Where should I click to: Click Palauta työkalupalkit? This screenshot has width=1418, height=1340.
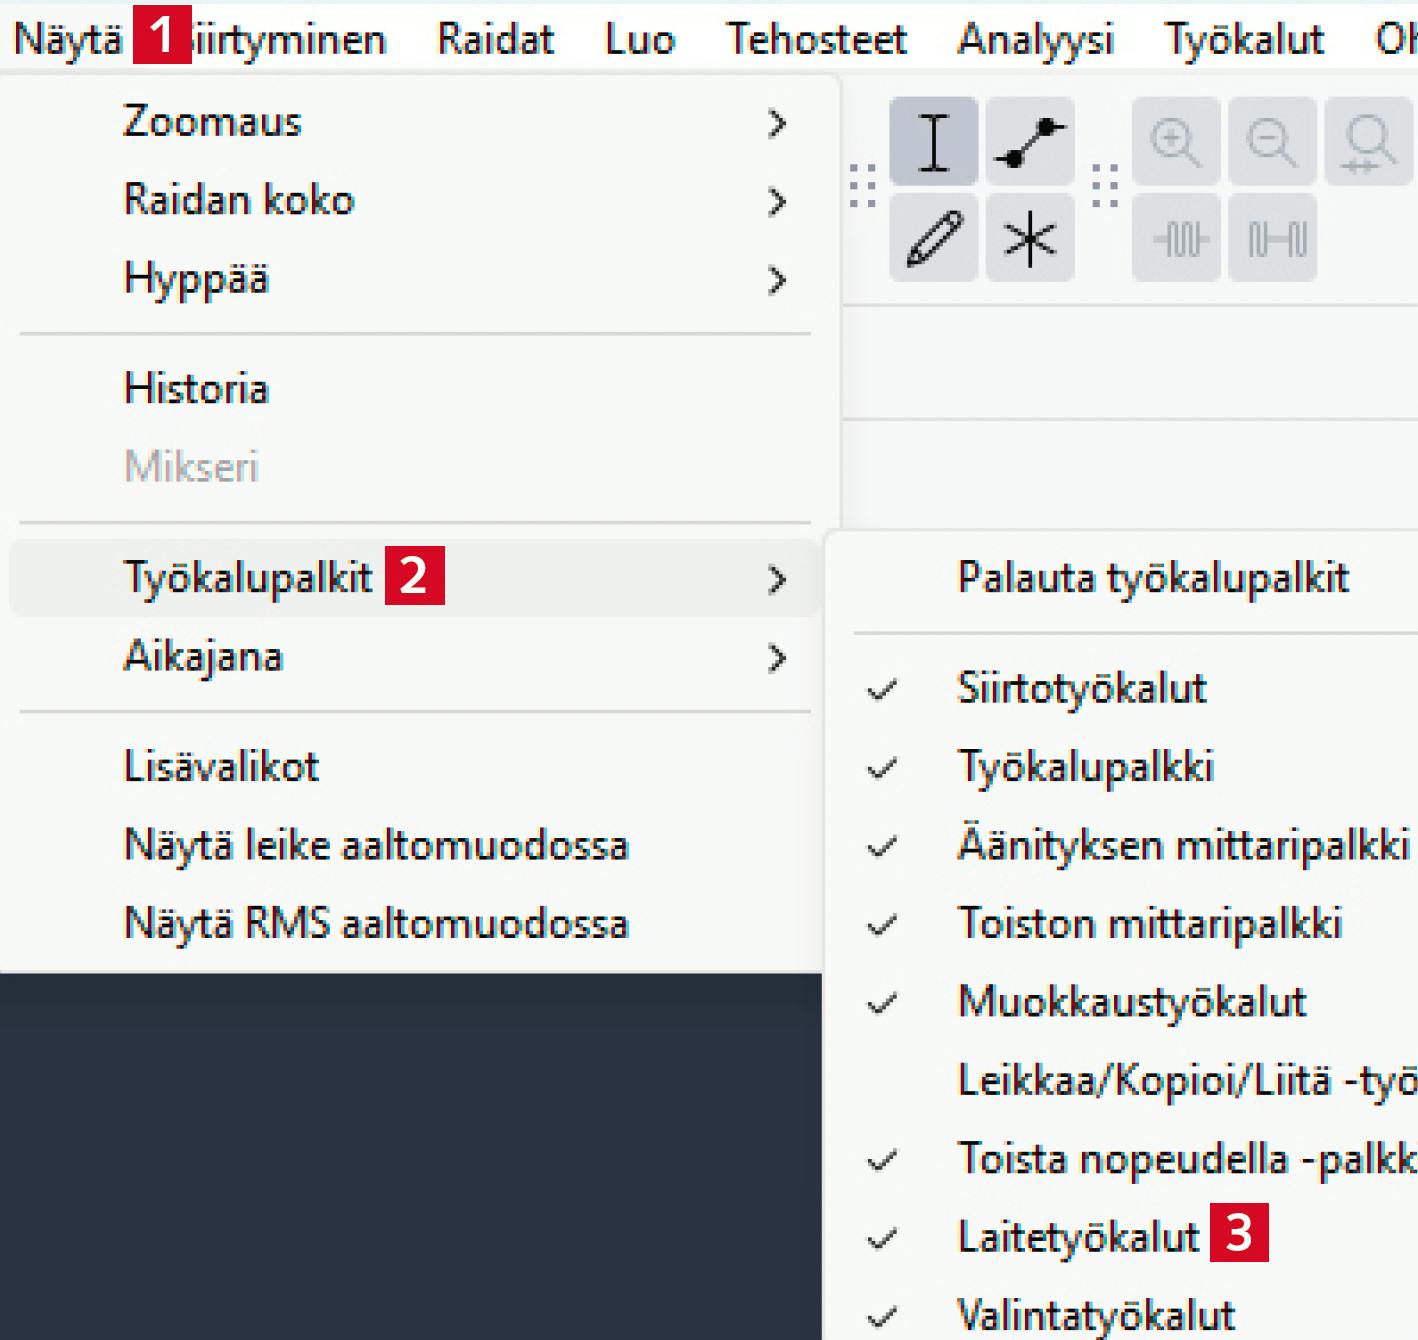[x=1152, y=578]
